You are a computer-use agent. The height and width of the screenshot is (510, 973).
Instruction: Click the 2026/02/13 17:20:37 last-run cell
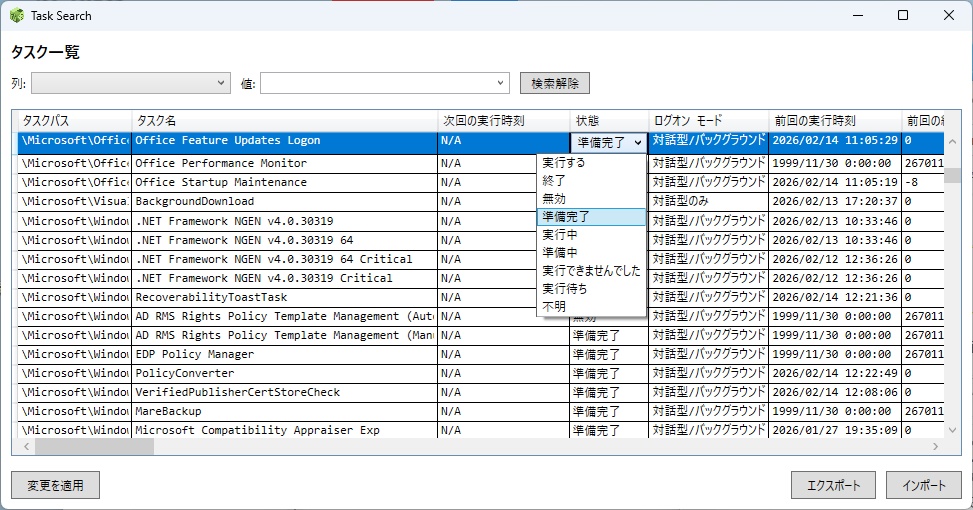(x=835, y=202)
